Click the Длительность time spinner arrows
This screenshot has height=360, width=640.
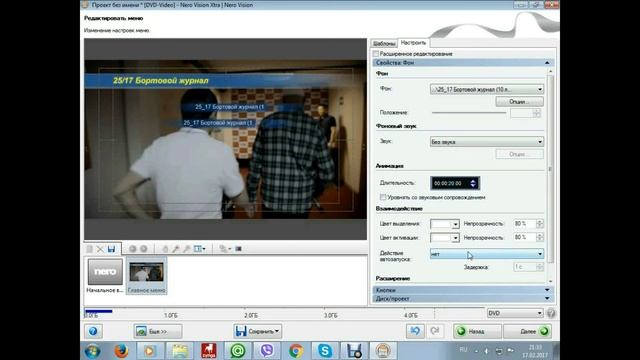[x=473, y=183]
